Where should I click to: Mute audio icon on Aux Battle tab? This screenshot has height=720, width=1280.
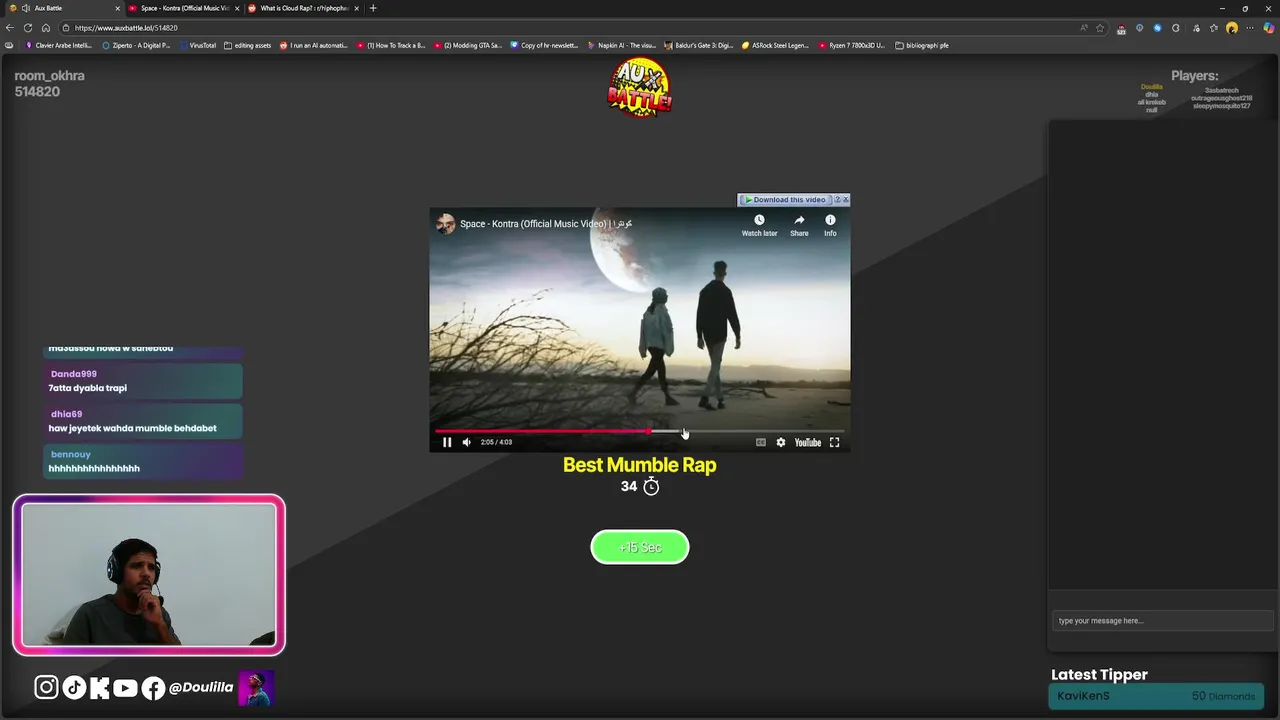26,8
